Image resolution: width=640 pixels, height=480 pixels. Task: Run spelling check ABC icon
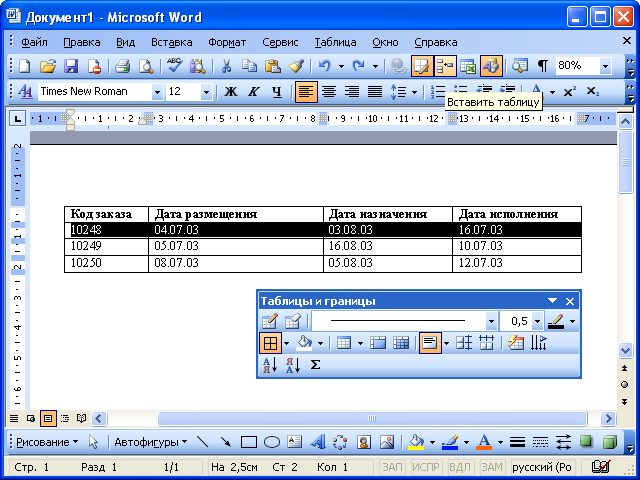pyautogui.click(x=174, y=66)
